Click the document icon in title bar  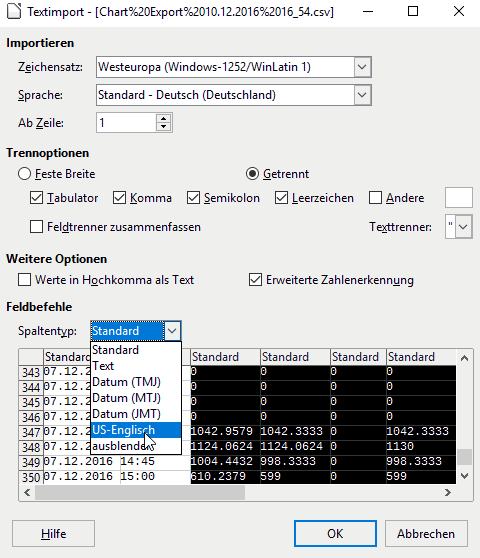tap(14, 11)
